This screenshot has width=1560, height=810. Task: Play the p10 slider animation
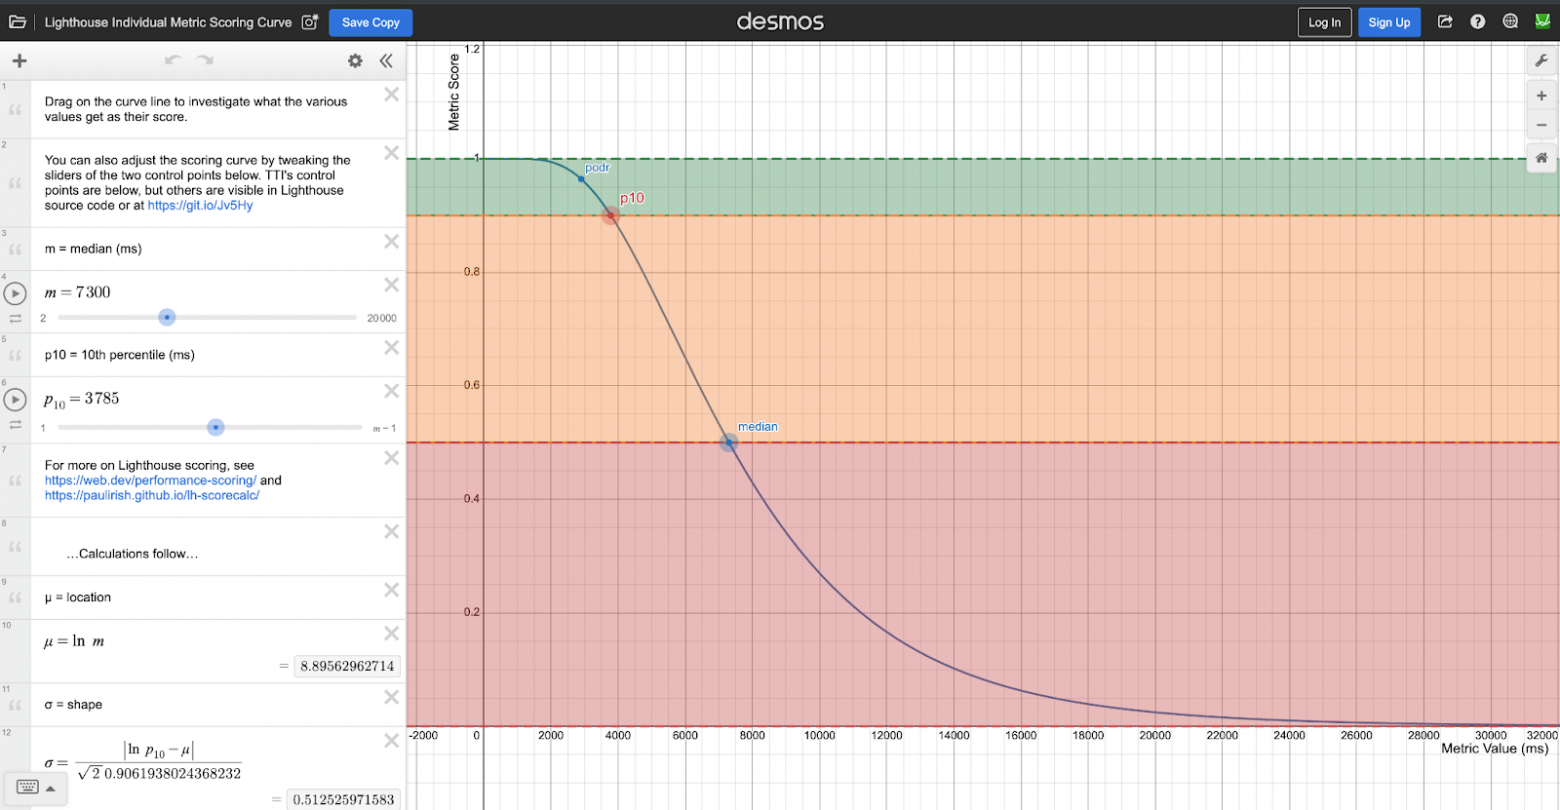15,400
